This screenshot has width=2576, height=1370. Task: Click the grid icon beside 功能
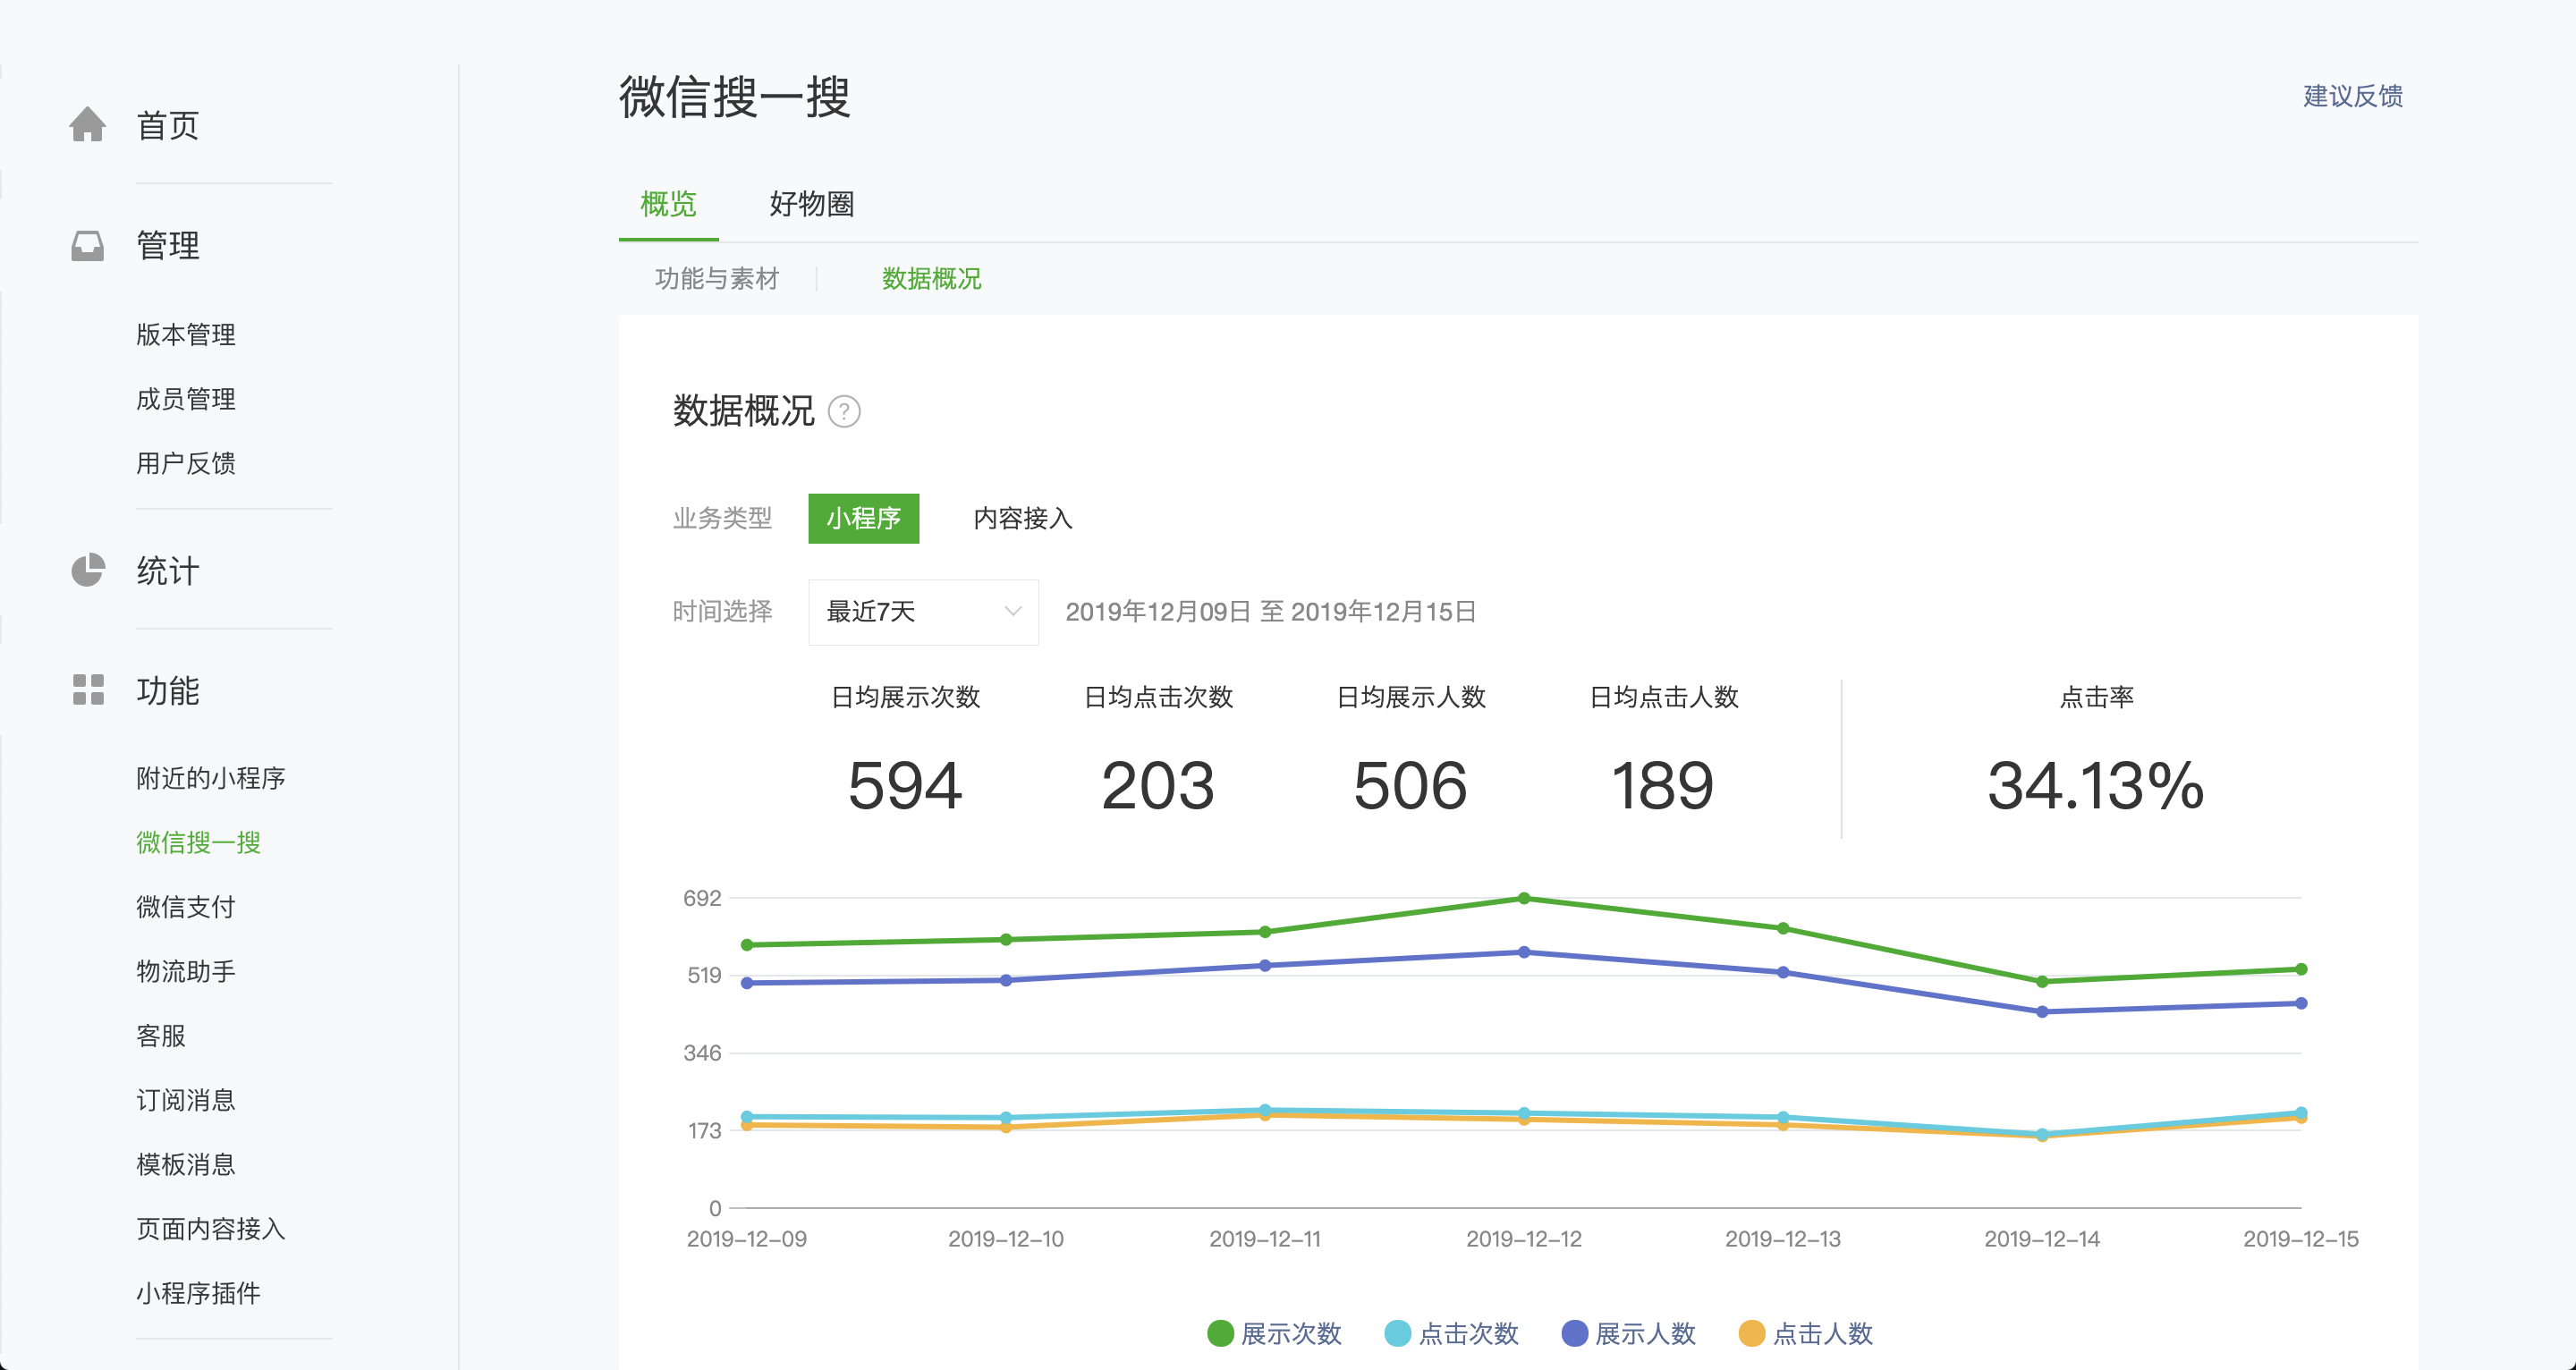(x=88, y=690)
